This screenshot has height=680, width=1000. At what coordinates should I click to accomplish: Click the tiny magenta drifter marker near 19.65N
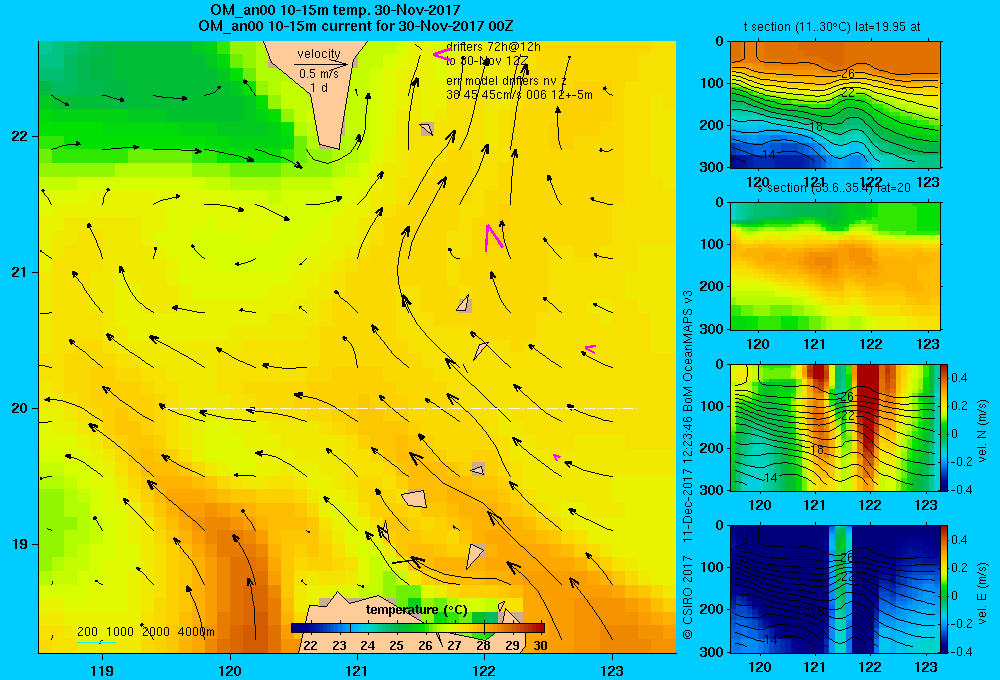coord(557,457)
